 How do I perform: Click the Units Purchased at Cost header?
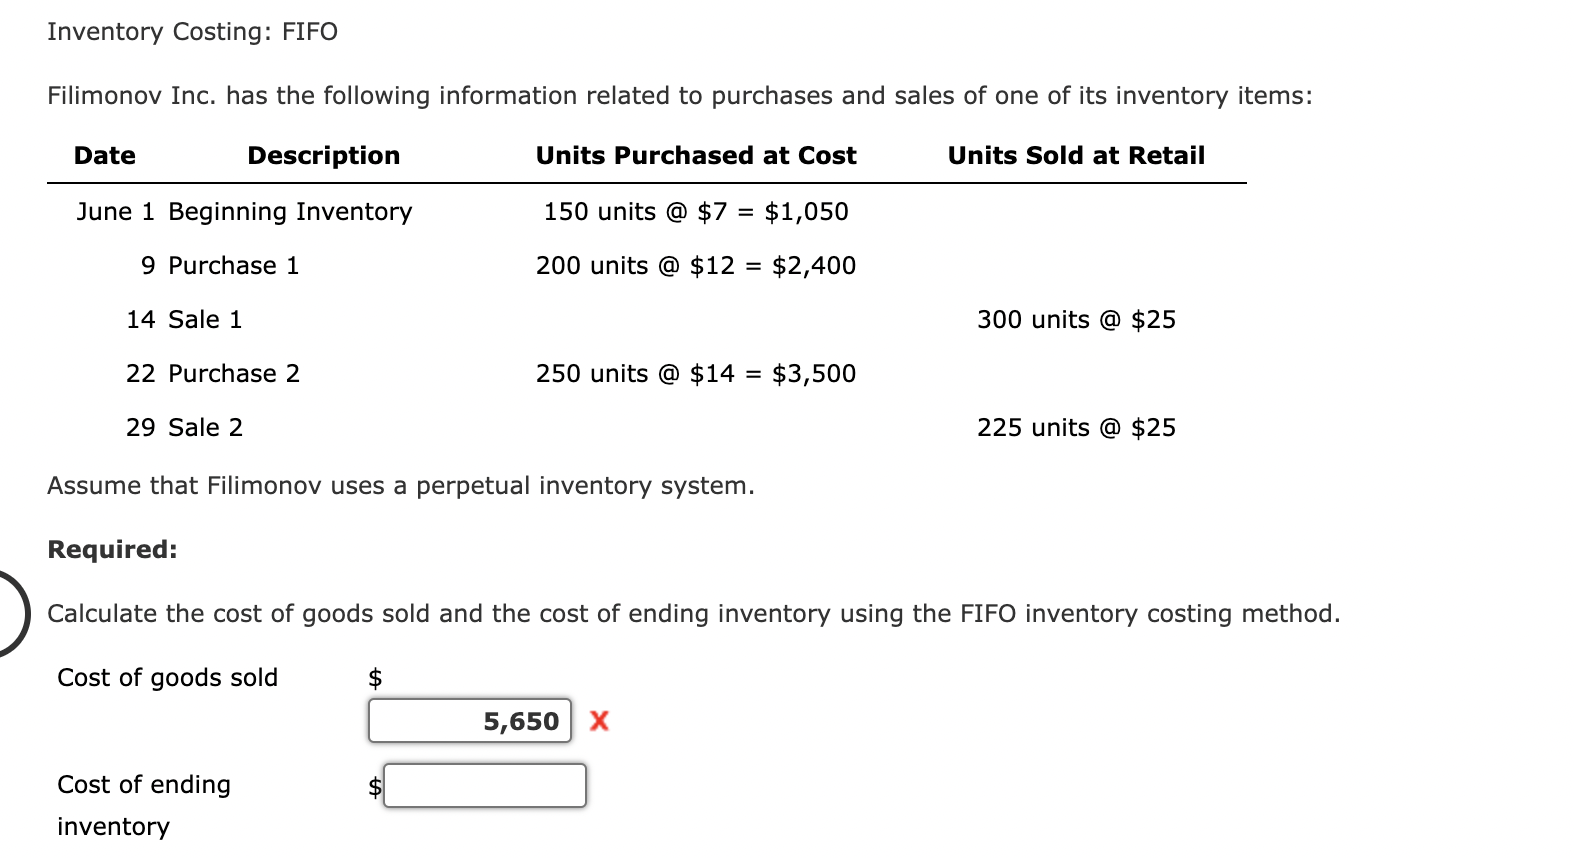pos(695,155)
